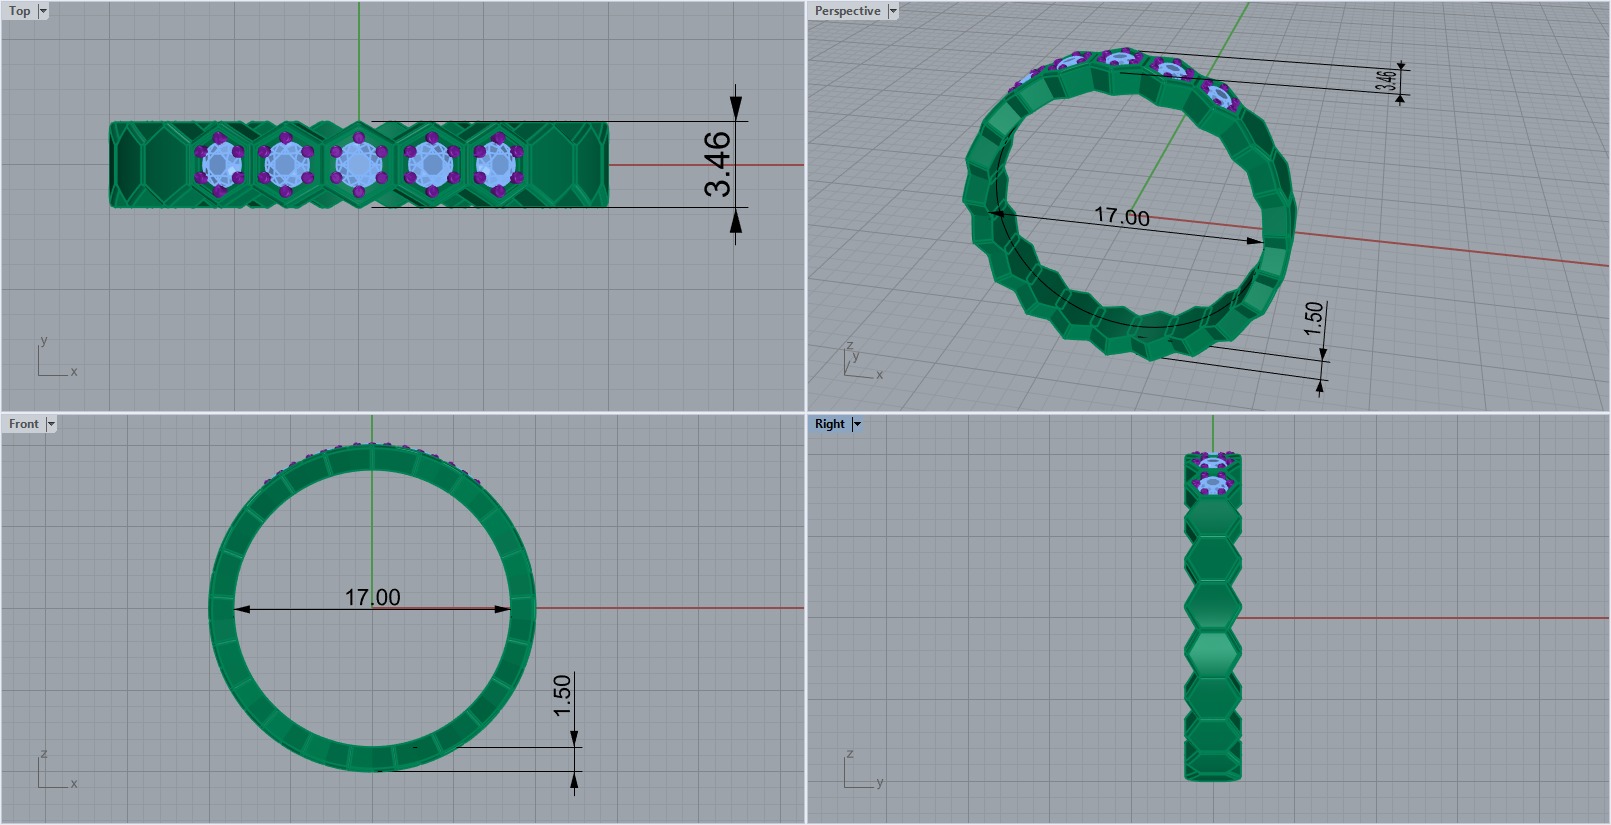The image size is (1611, 825).
Task: Select the green ring band in Front view
Action: [222, 608]
